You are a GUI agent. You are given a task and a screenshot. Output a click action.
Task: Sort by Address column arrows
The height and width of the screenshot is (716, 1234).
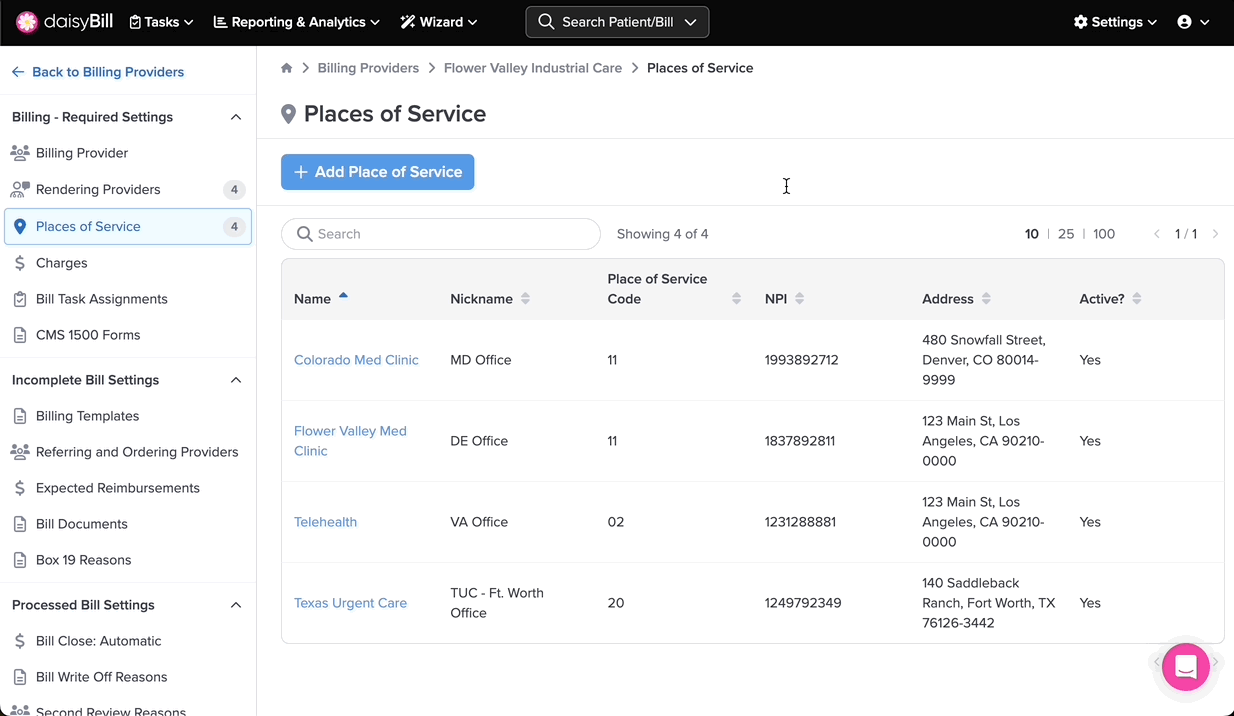coord(986,299)
